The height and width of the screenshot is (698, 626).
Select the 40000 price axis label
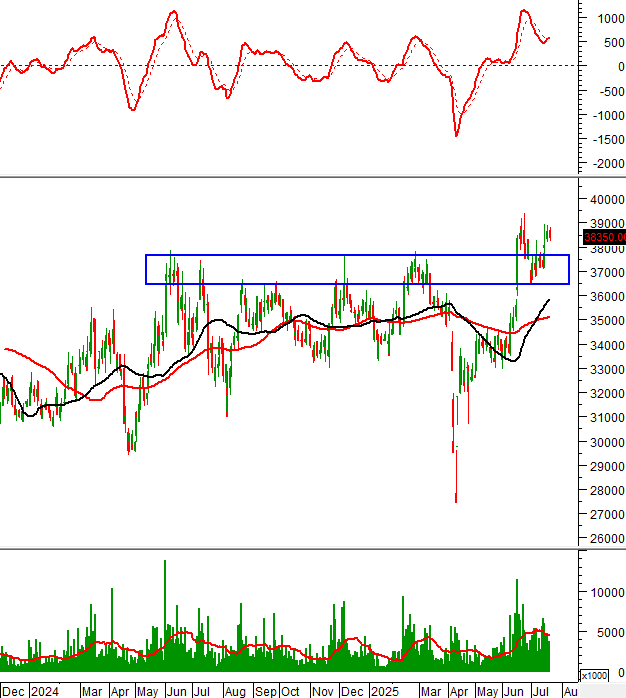pos(607,200)
